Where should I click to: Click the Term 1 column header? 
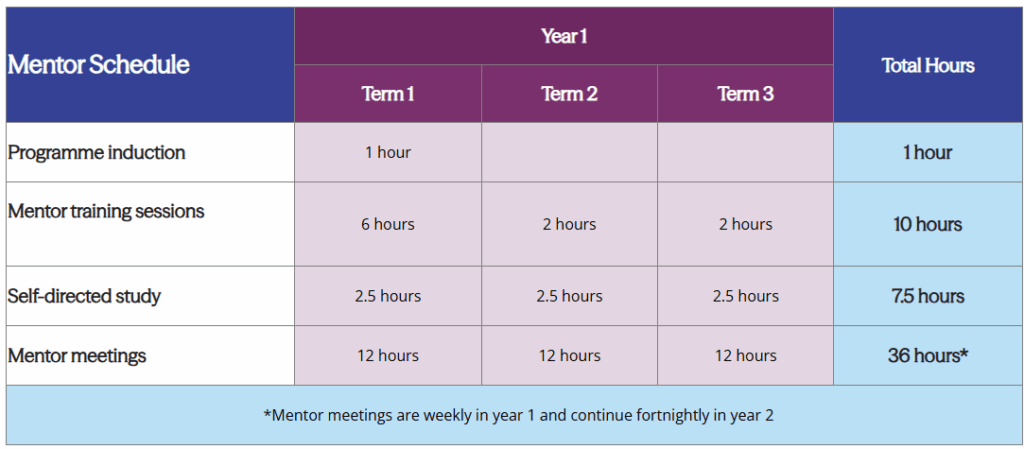coord(388,94)
